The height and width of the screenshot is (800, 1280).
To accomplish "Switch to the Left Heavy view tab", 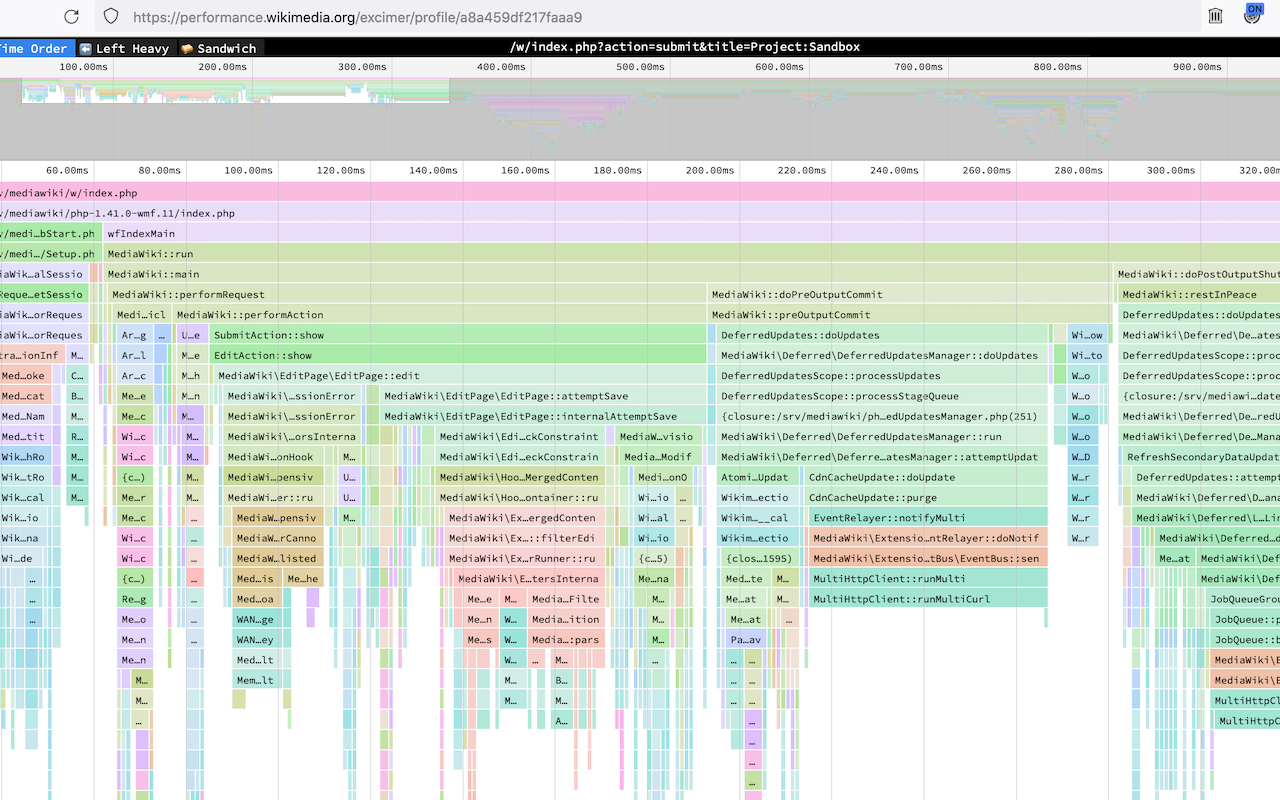I will [124, 48].
